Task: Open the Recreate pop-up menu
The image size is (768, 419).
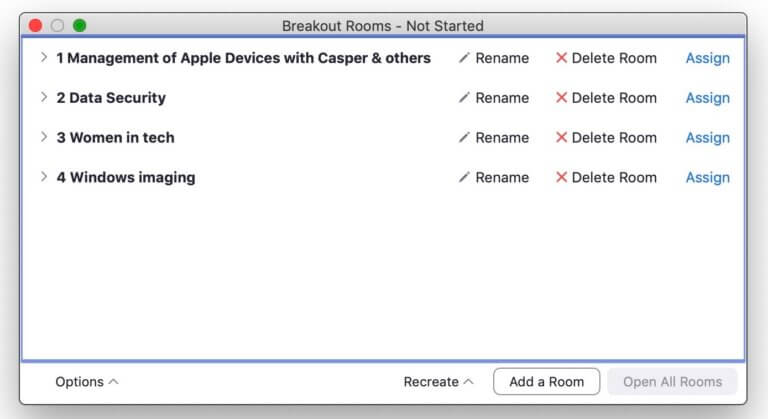Action: (x=438, y=381)
